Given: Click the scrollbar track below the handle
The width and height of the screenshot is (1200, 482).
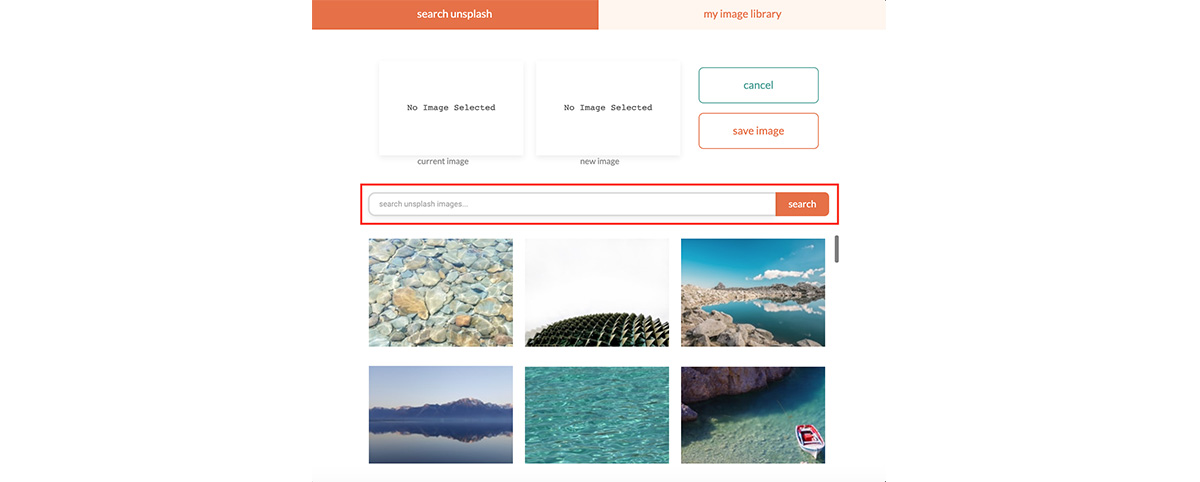Looking at the screenshot, I should [x=837, y=360].
